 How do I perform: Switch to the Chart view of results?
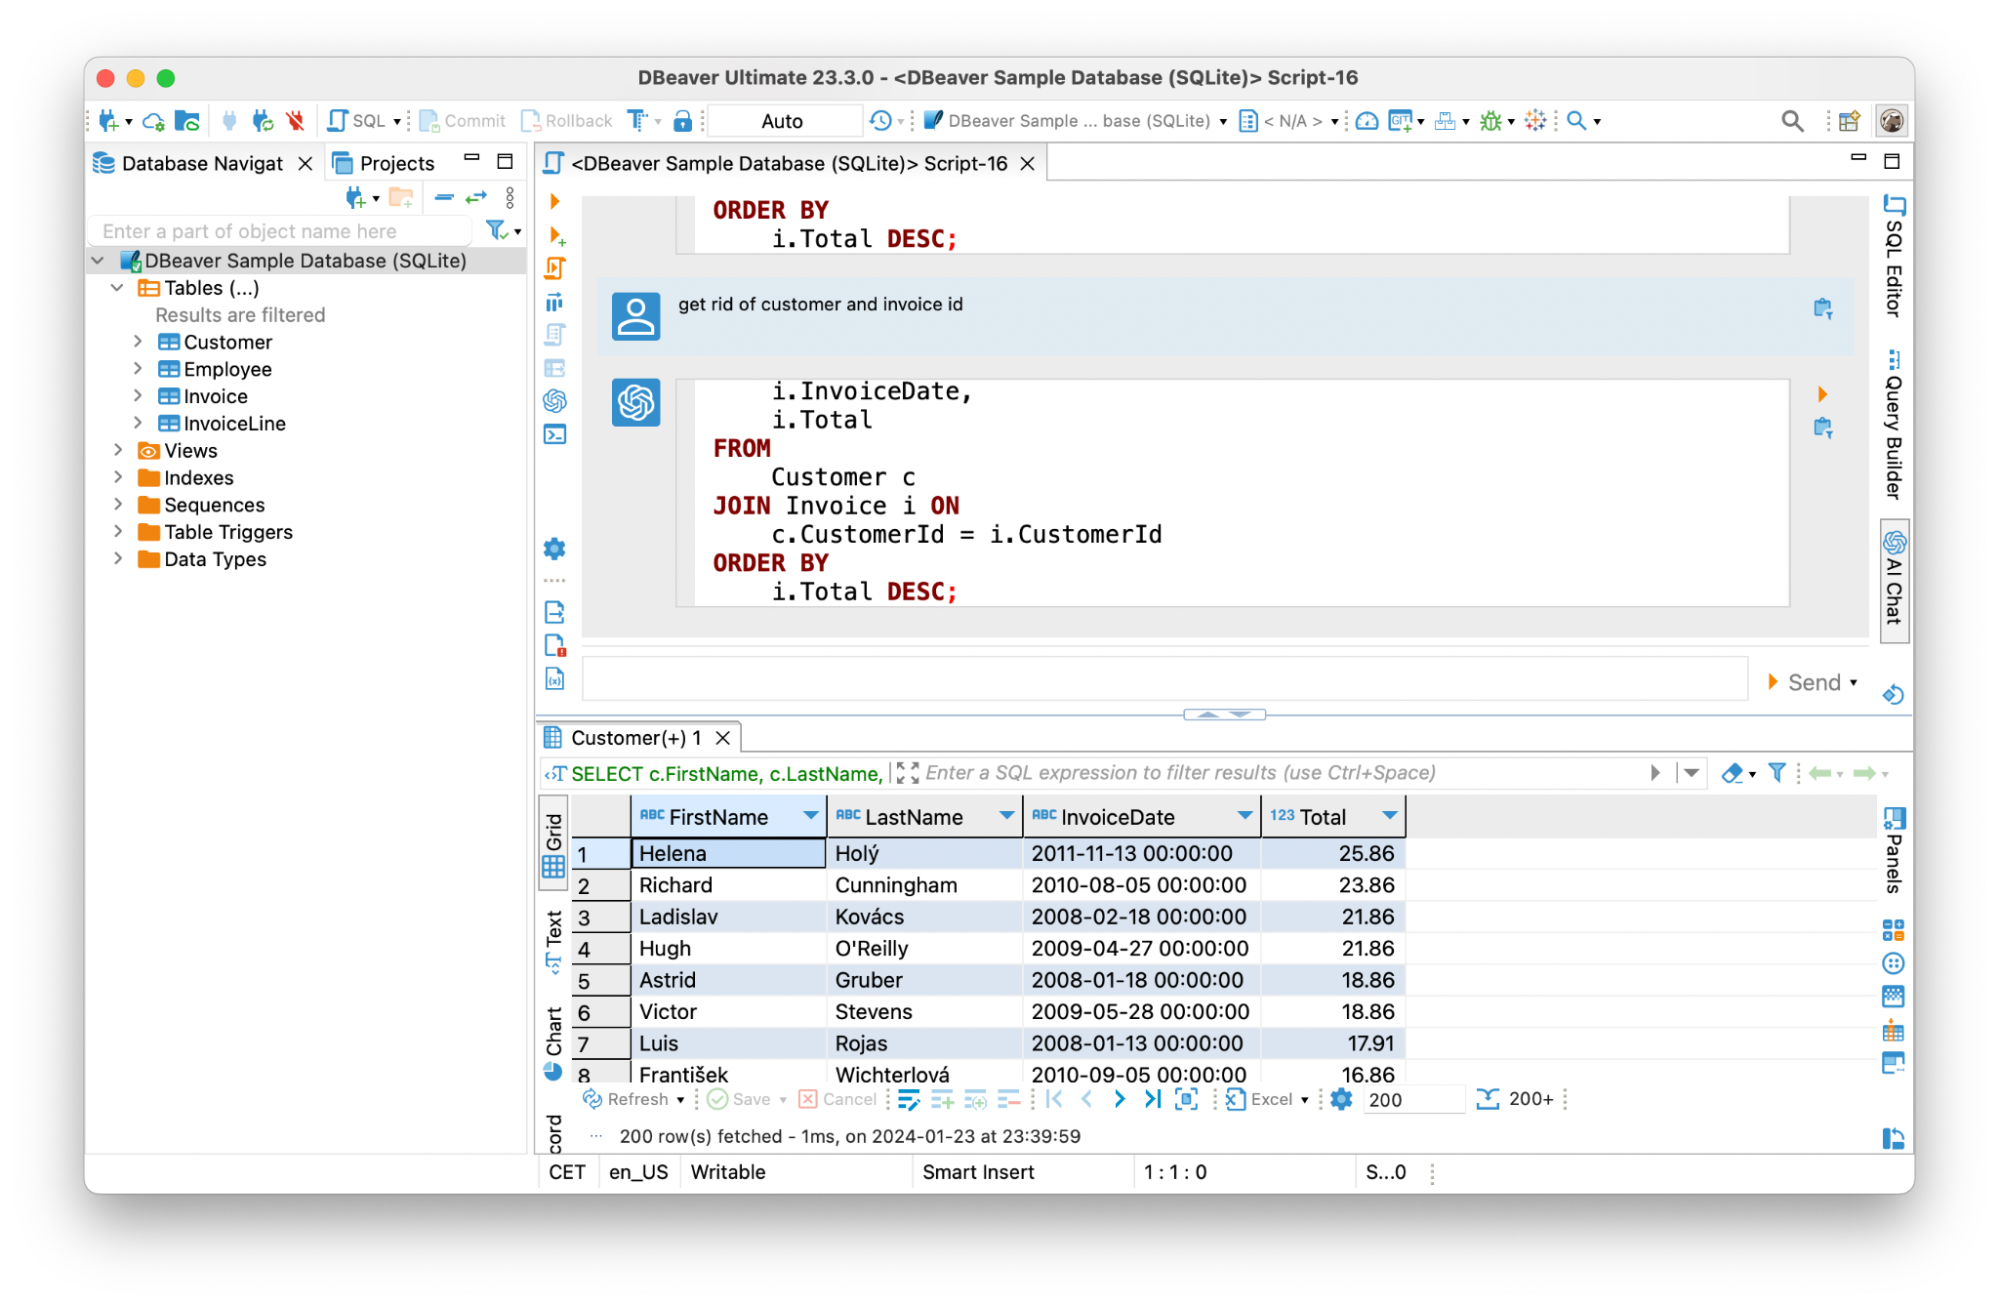553,1030
